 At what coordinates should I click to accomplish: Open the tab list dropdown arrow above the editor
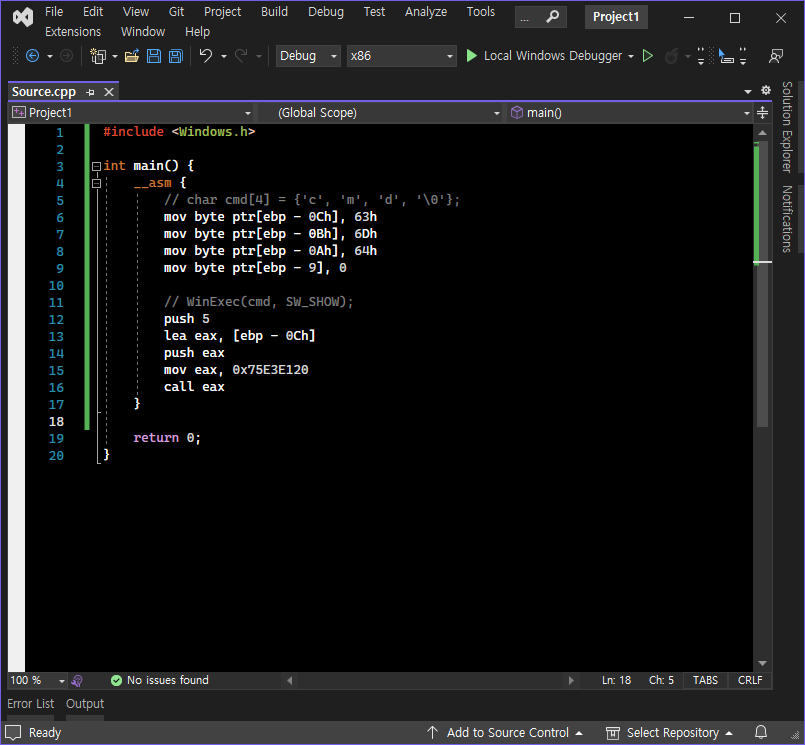click(748, 91)
